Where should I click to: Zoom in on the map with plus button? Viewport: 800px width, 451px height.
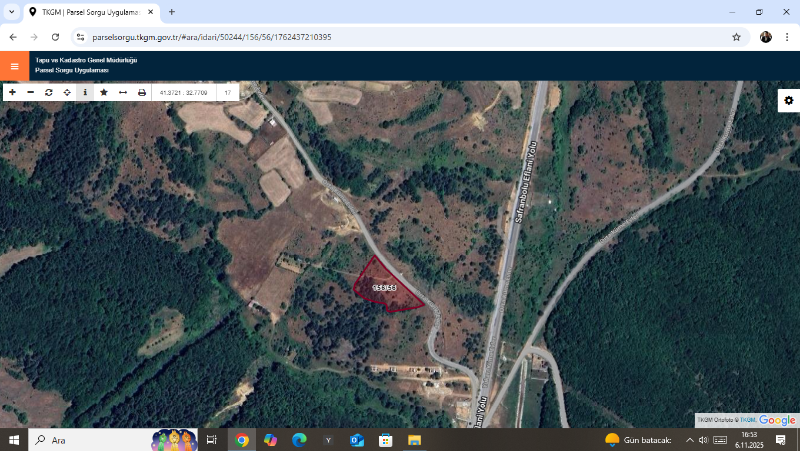(12, 92)
